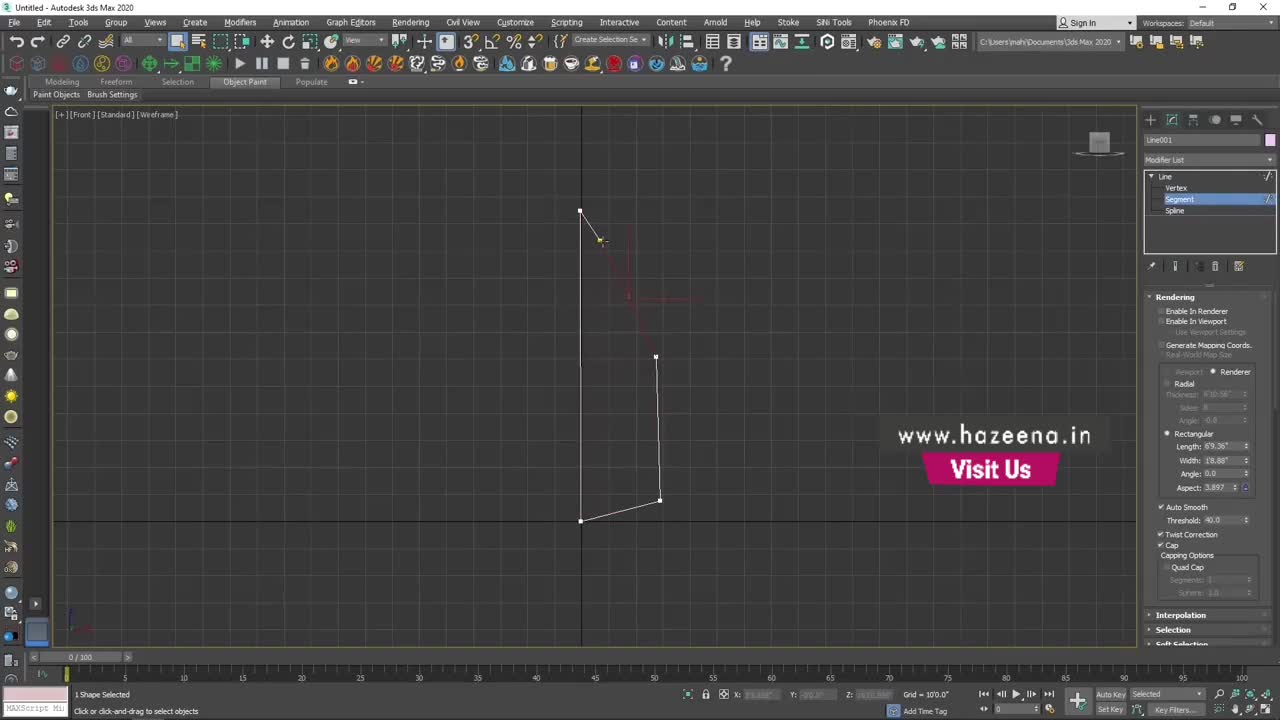Switch to the Utilities wrench panel tab
The height and width of the screenshot is (720, 1280).
(x=1257, y=119)
